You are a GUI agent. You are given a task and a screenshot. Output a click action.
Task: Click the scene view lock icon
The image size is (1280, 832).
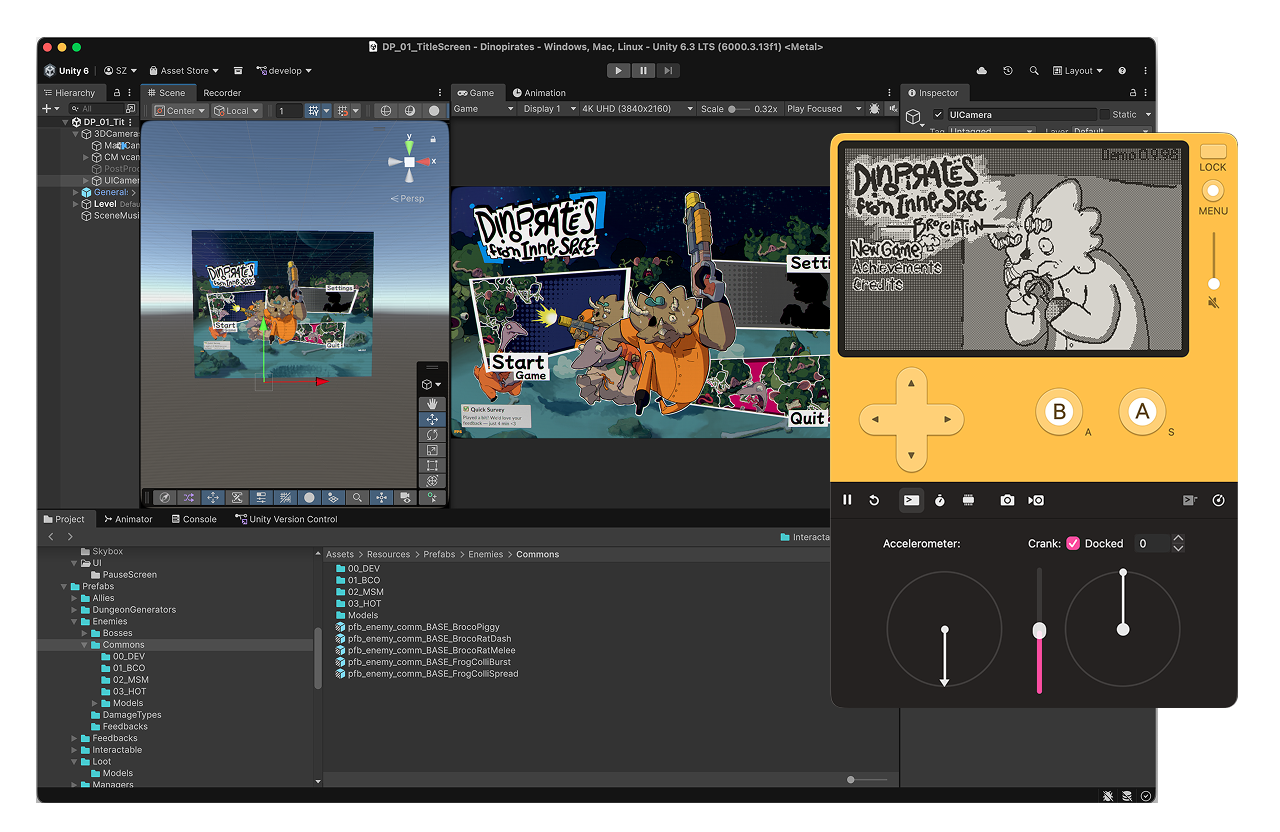pyautogui.click(x=433, y=139)
